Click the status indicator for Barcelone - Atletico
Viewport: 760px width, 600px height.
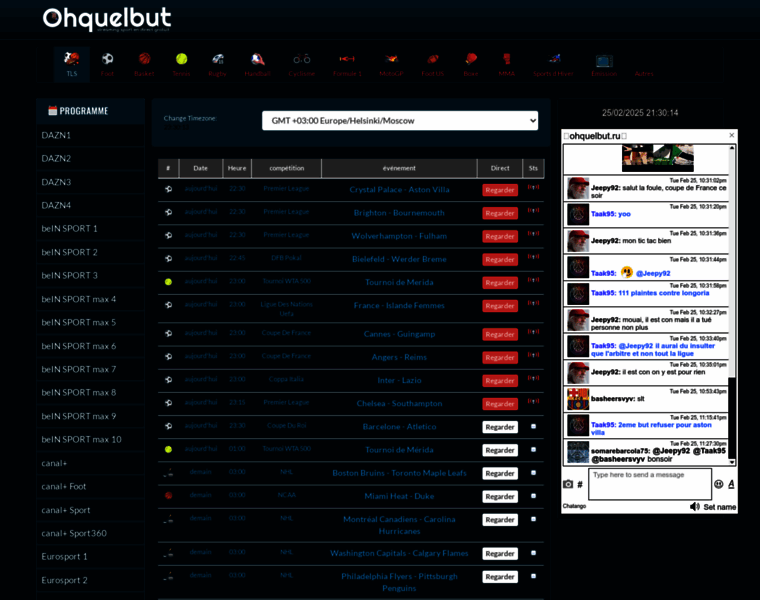(x=533, y=426)
